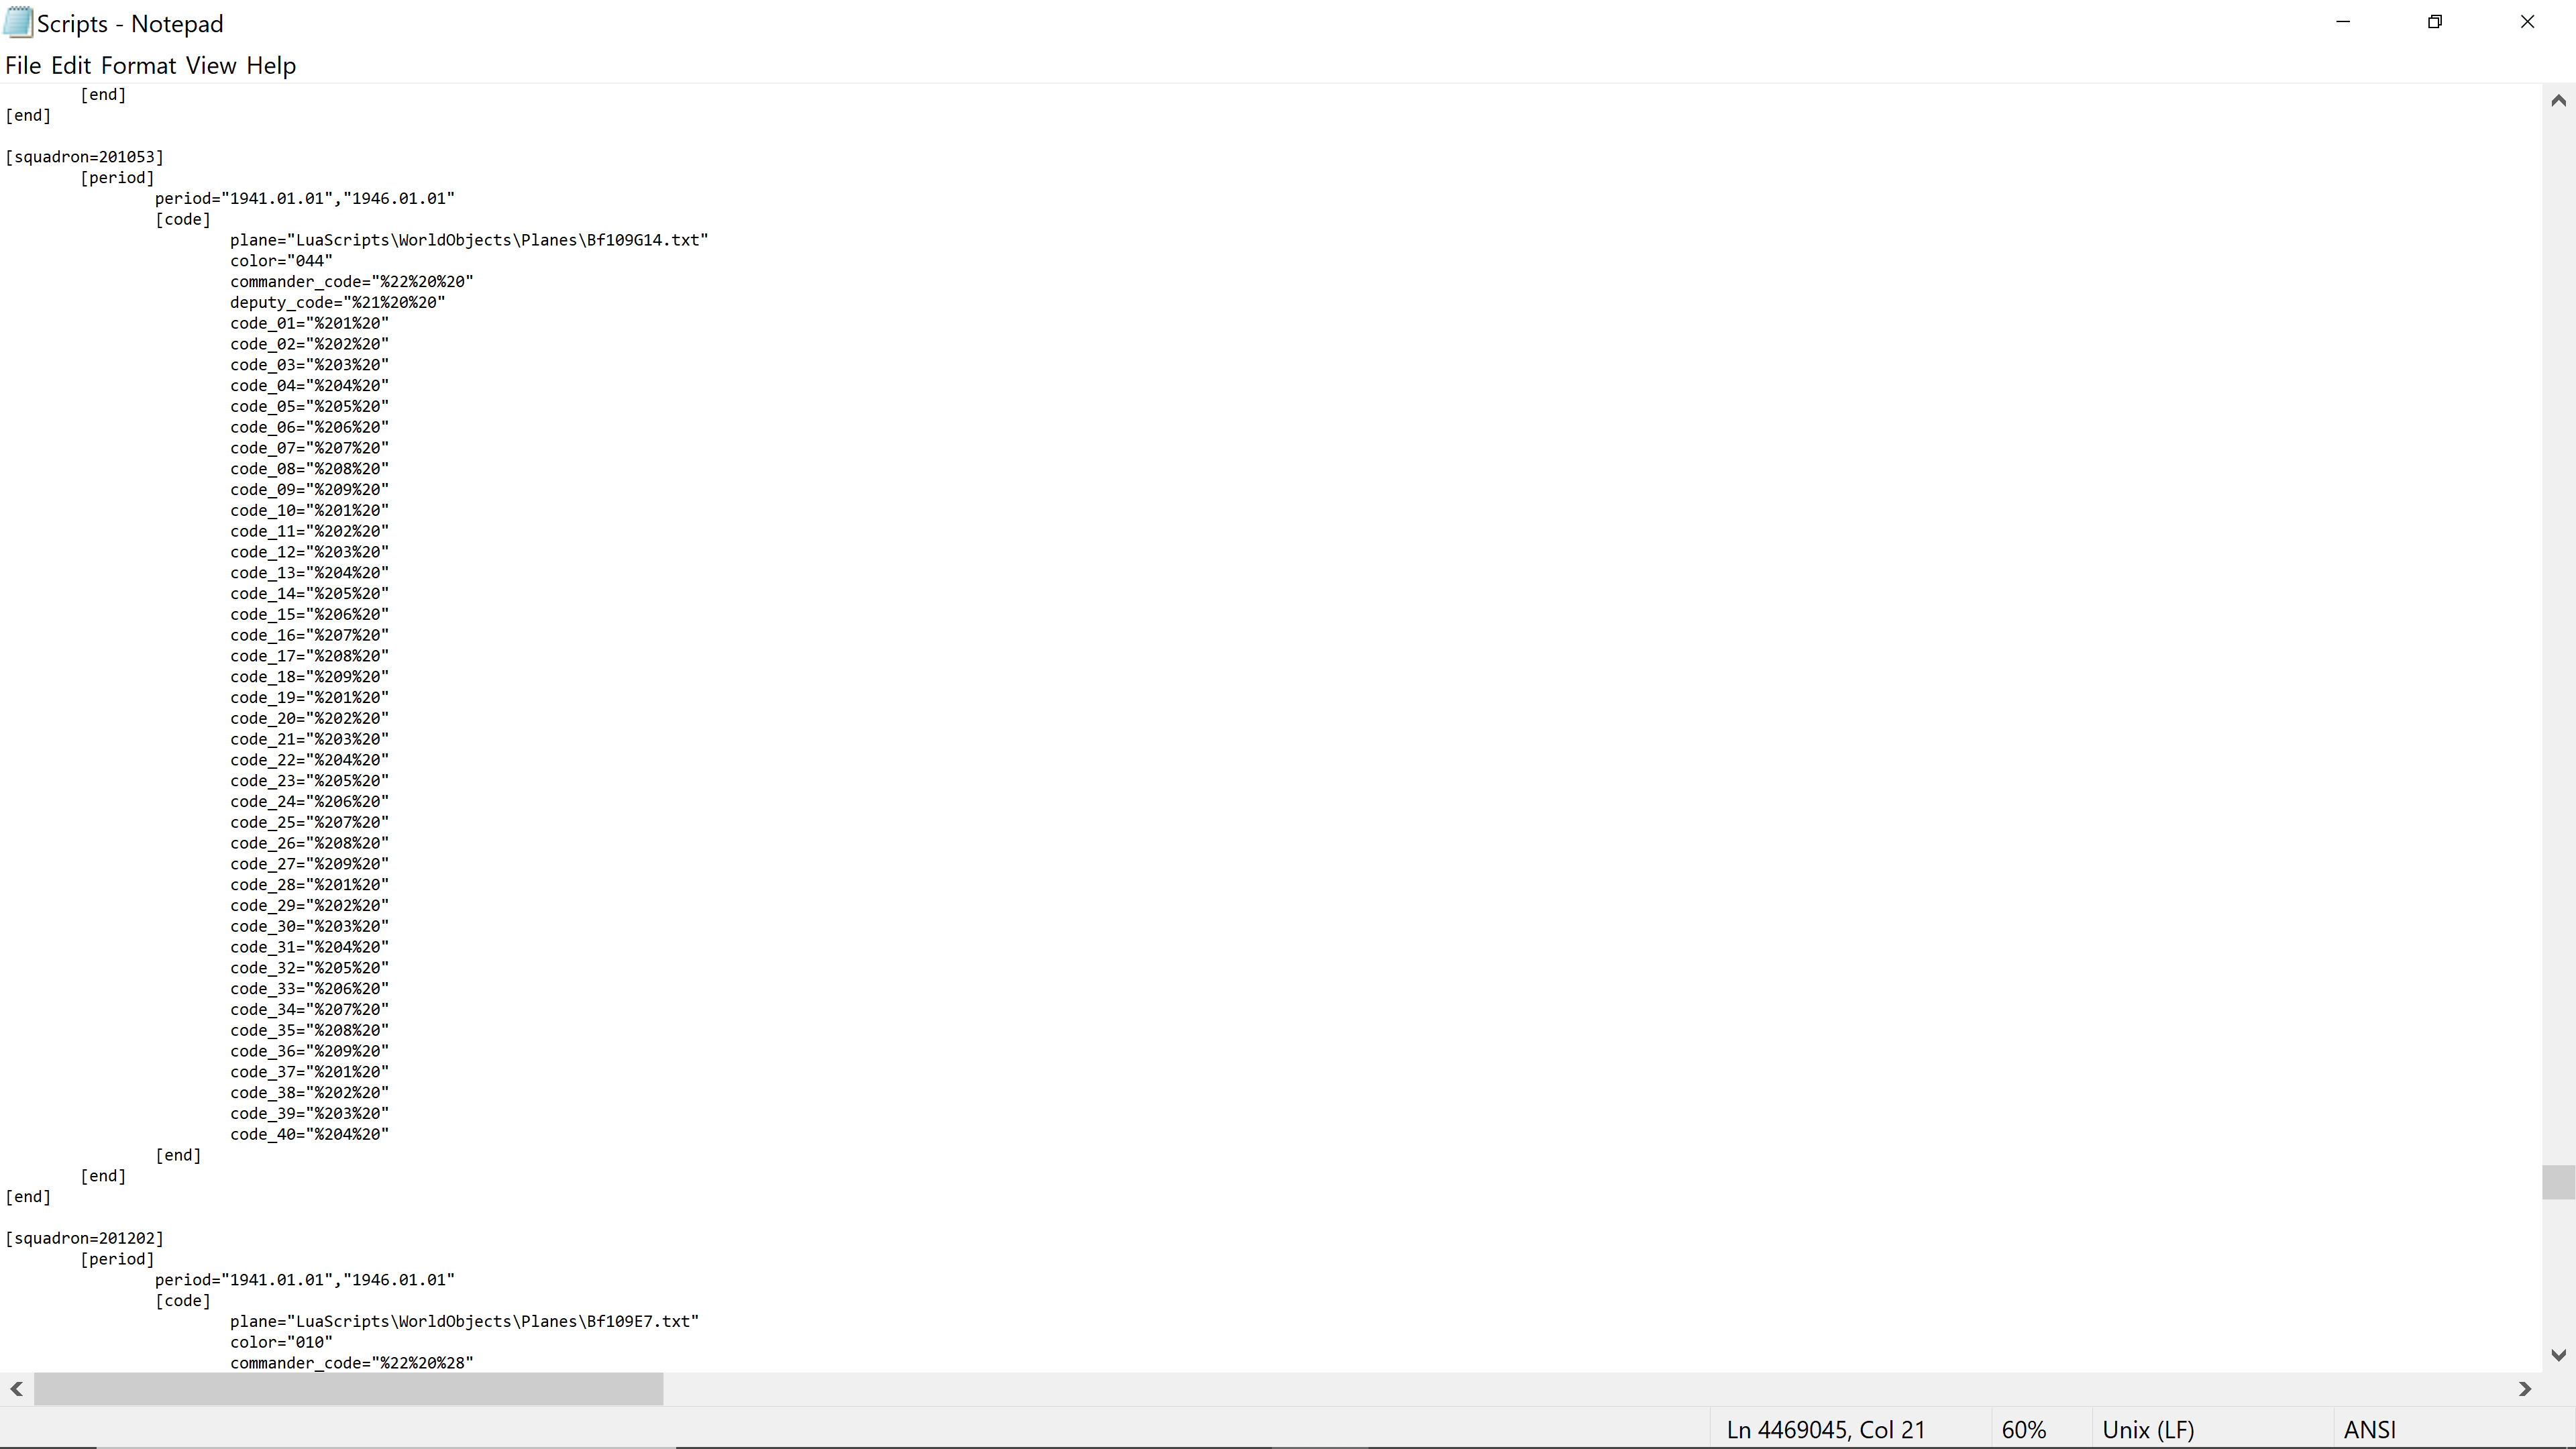This screenshot has height=1449, width=2576.
Task: Open the Edit menu
Action: click(71, 66)
